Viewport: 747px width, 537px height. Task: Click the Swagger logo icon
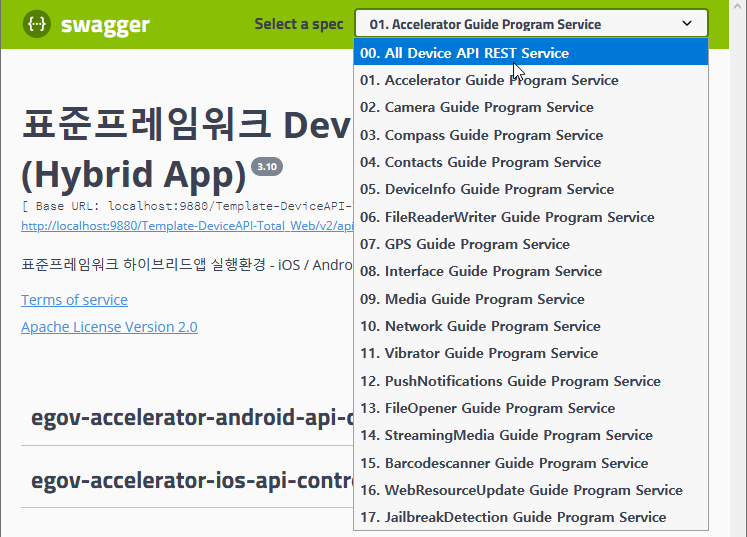pos(37,24)
